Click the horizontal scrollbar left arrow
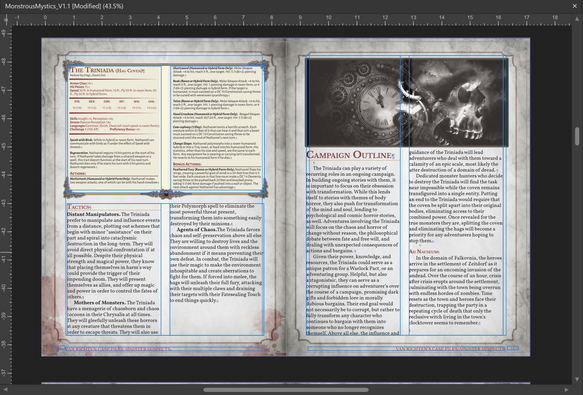This screenshot has width=583, height=395. [x=5, y=390]
